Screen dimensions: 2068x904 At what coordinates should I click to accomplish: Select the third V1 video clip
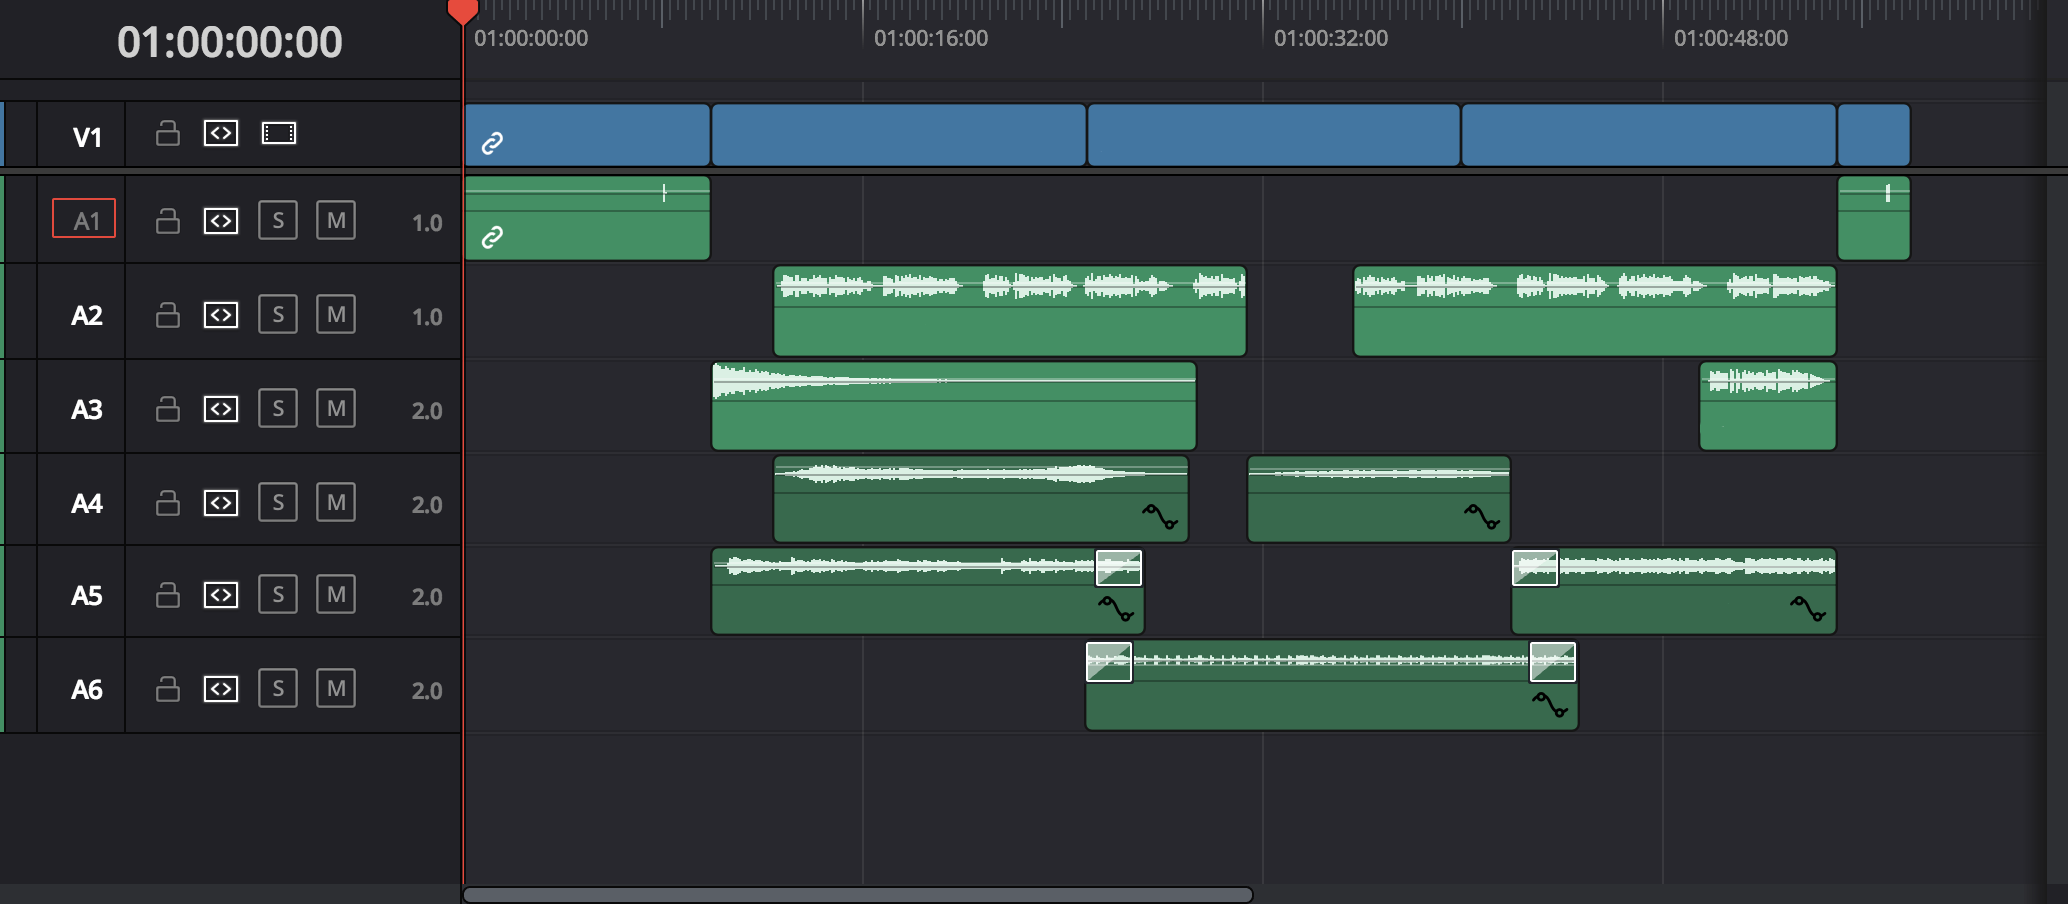pyautogui.click(x=1274, y=134)
